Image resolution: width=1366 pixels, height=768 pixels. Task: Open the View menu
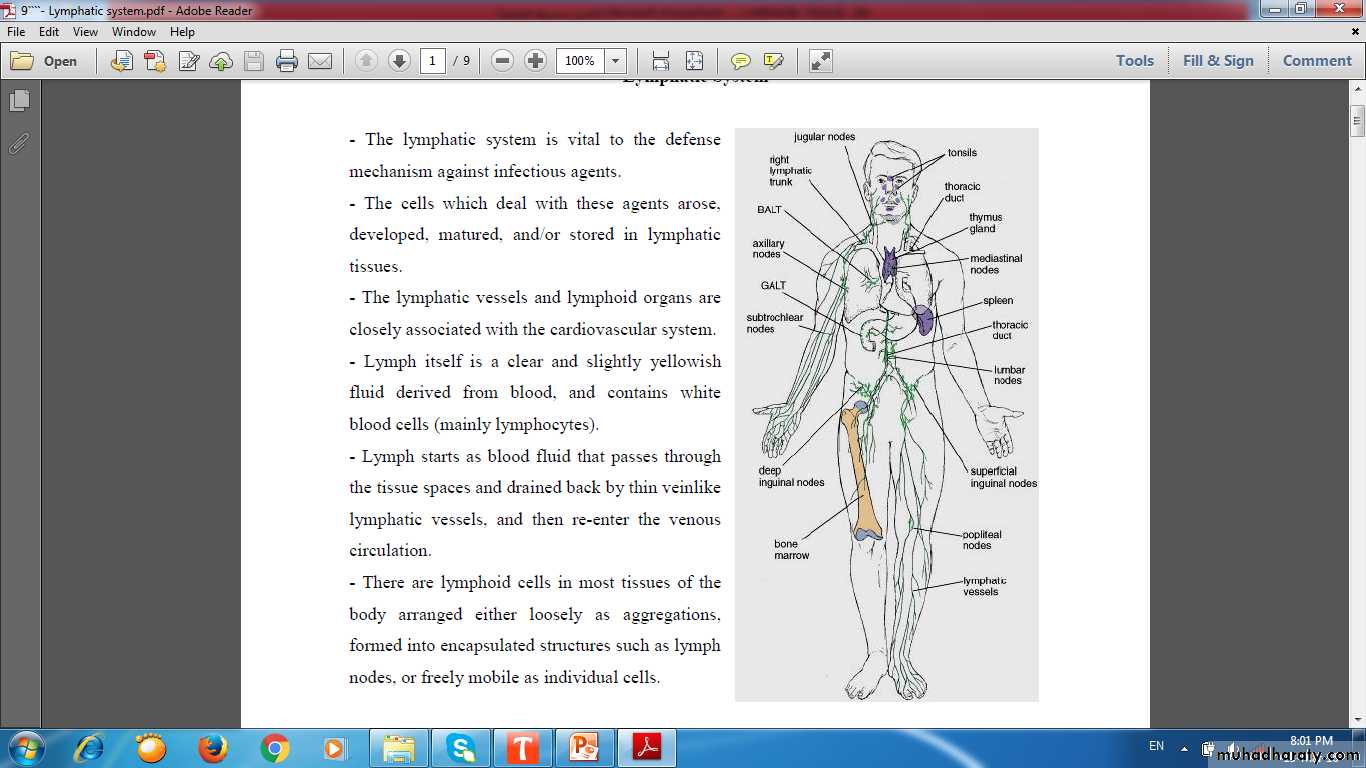85,32
